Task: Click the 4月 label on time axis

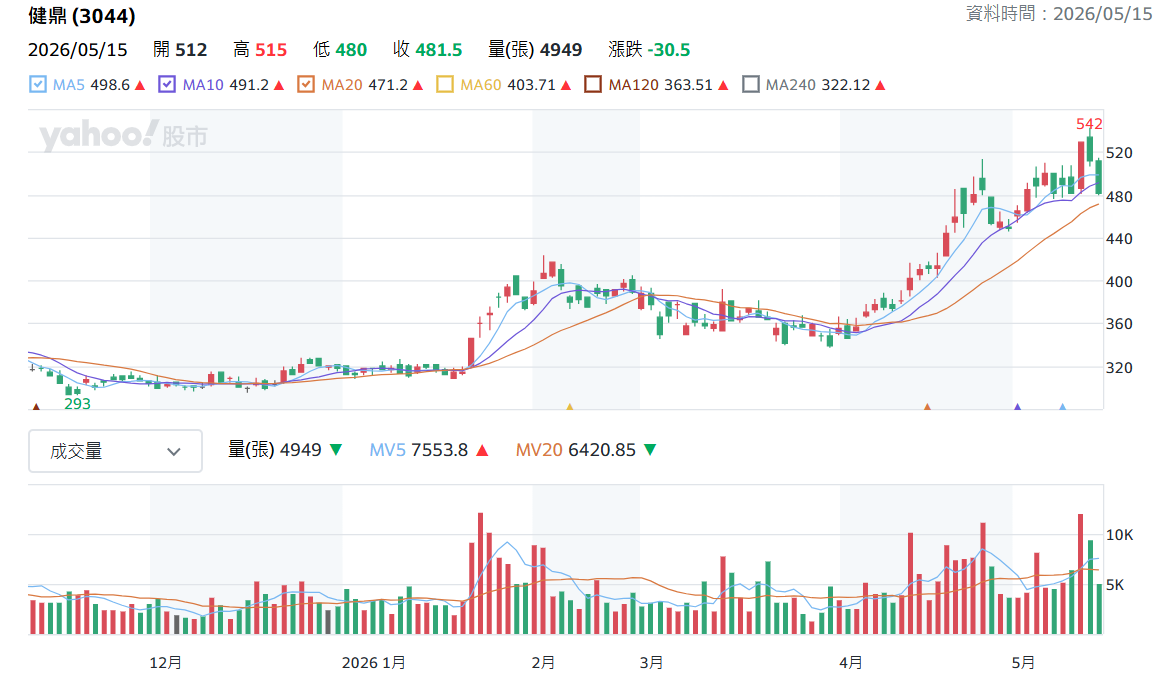Action: click(851, 663)
